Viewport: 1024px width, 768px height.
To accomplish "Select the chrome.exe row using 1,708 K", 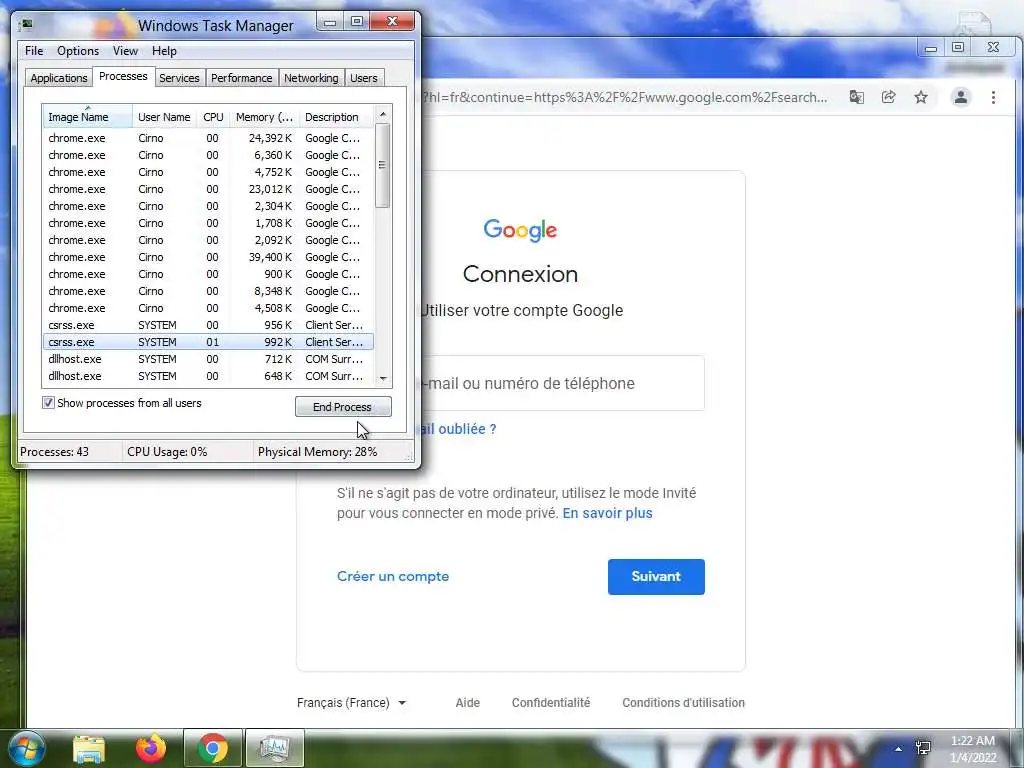I will (208, 223).
